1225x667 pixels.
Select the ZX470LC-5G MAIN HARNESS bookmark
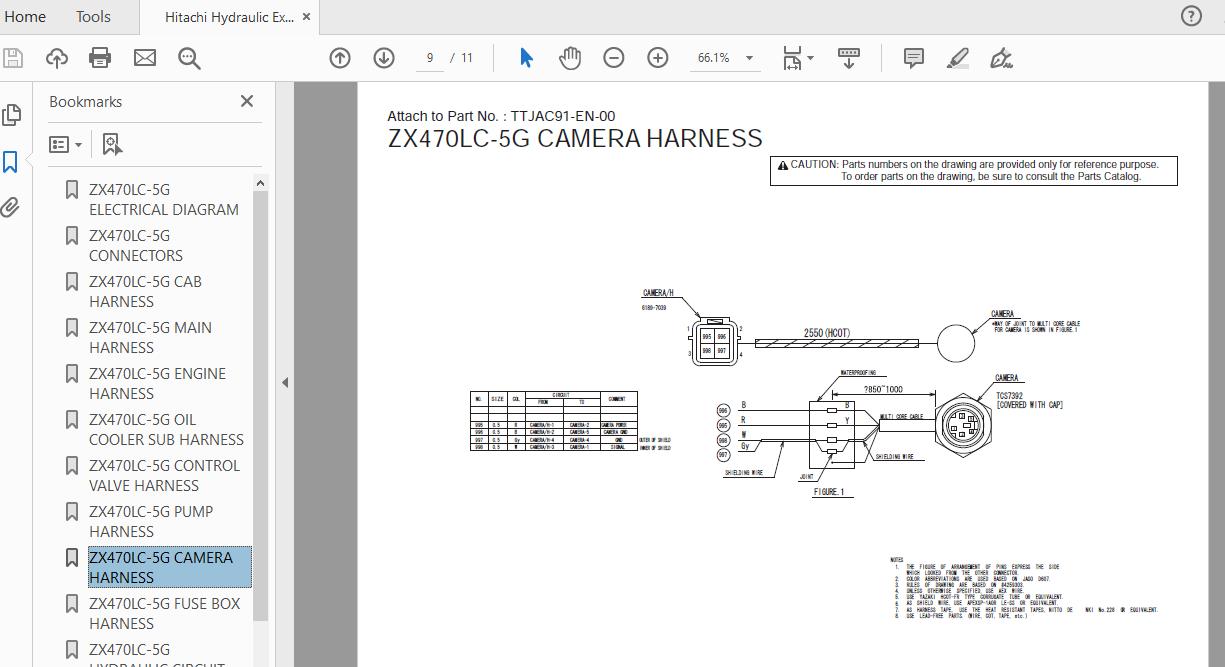pyautogui.click(x=150, y=337)
